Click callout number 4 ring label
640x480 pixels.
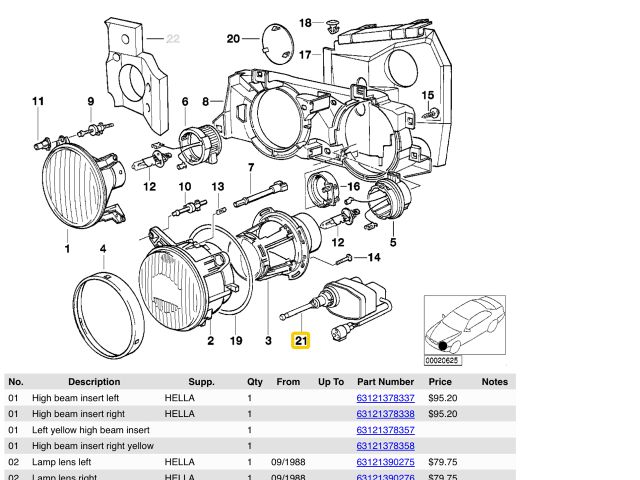[x=102, y=248]
